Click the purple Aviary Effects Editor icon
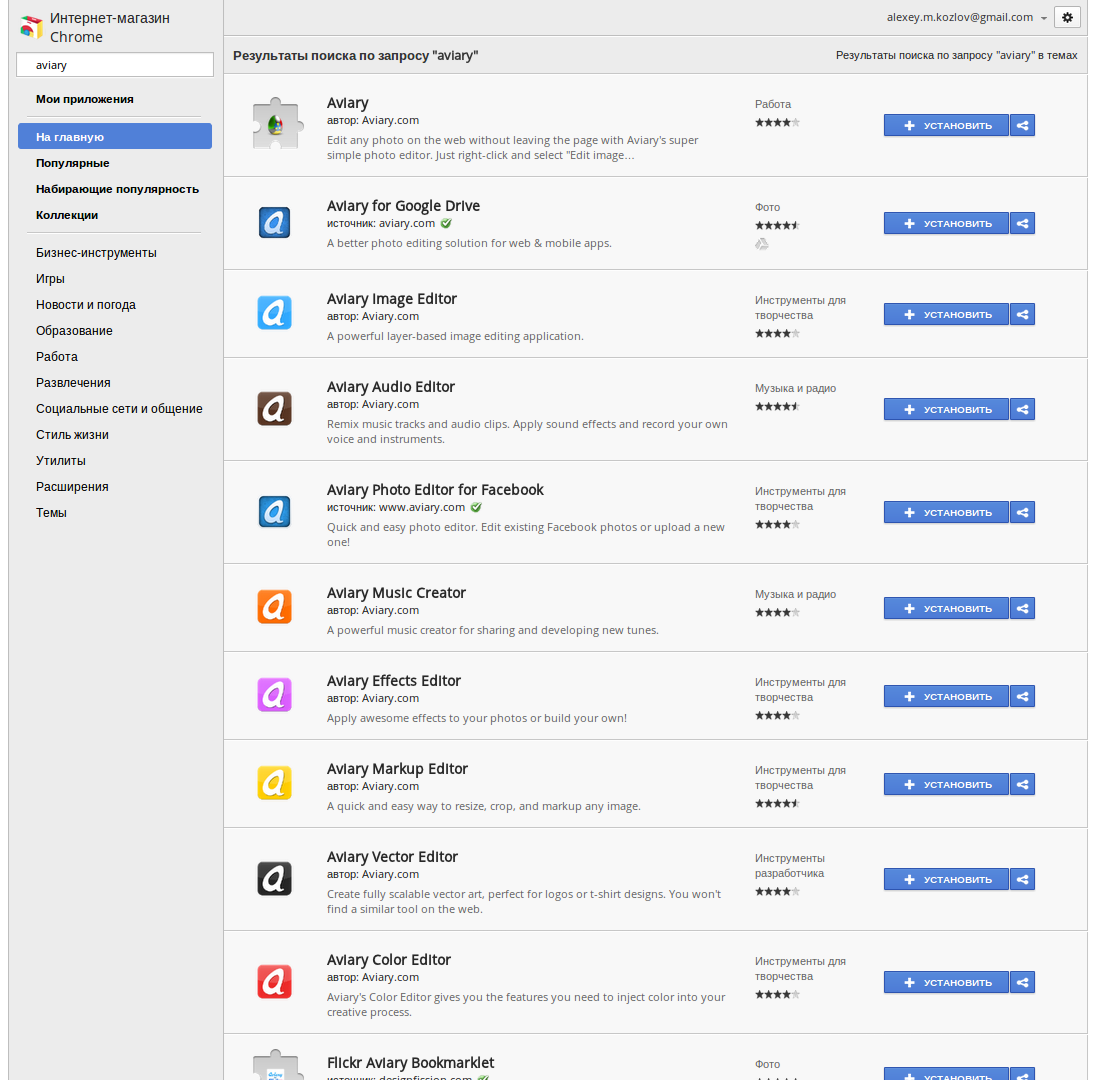The image size is (1096, 1080). (x=274, y=695)
